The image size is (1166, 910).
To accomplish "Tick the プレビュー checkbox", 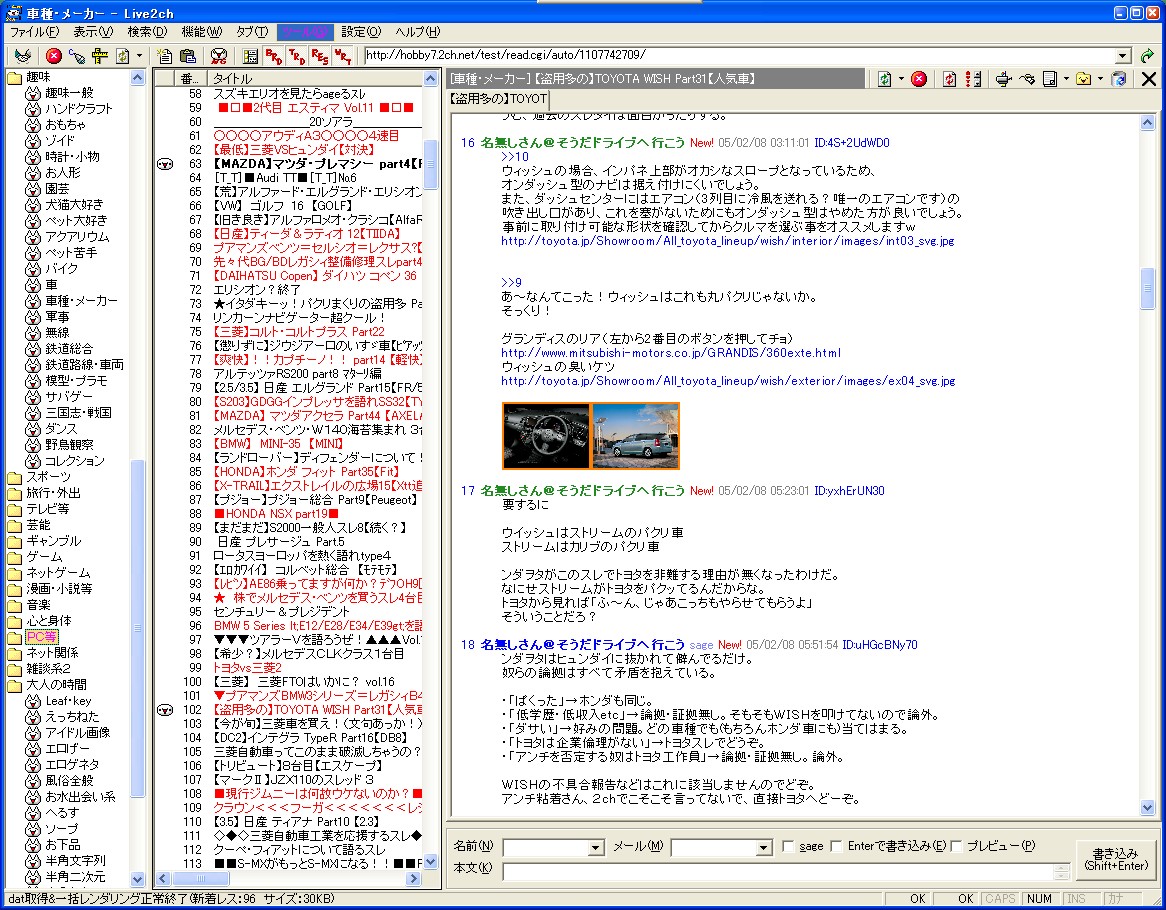I will [956, 846].
